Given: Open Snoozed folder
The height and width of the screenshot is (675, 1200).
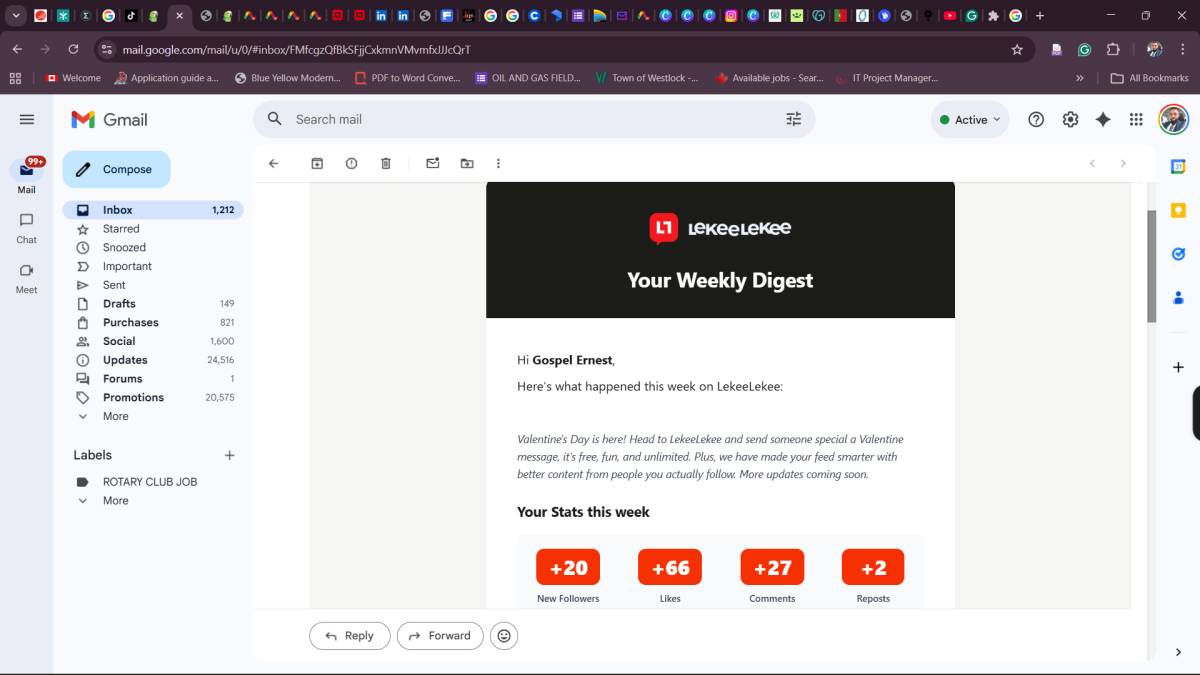Looking at the screenshot, I should coord(153,247).
